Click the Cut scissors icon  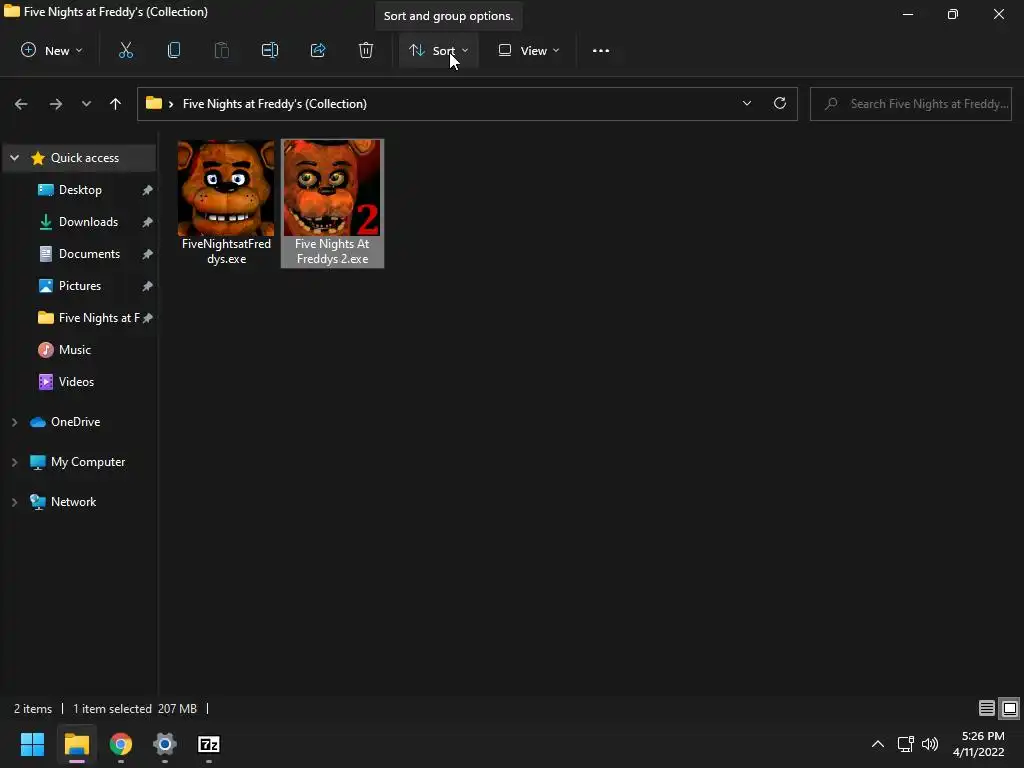click(125, 50)
